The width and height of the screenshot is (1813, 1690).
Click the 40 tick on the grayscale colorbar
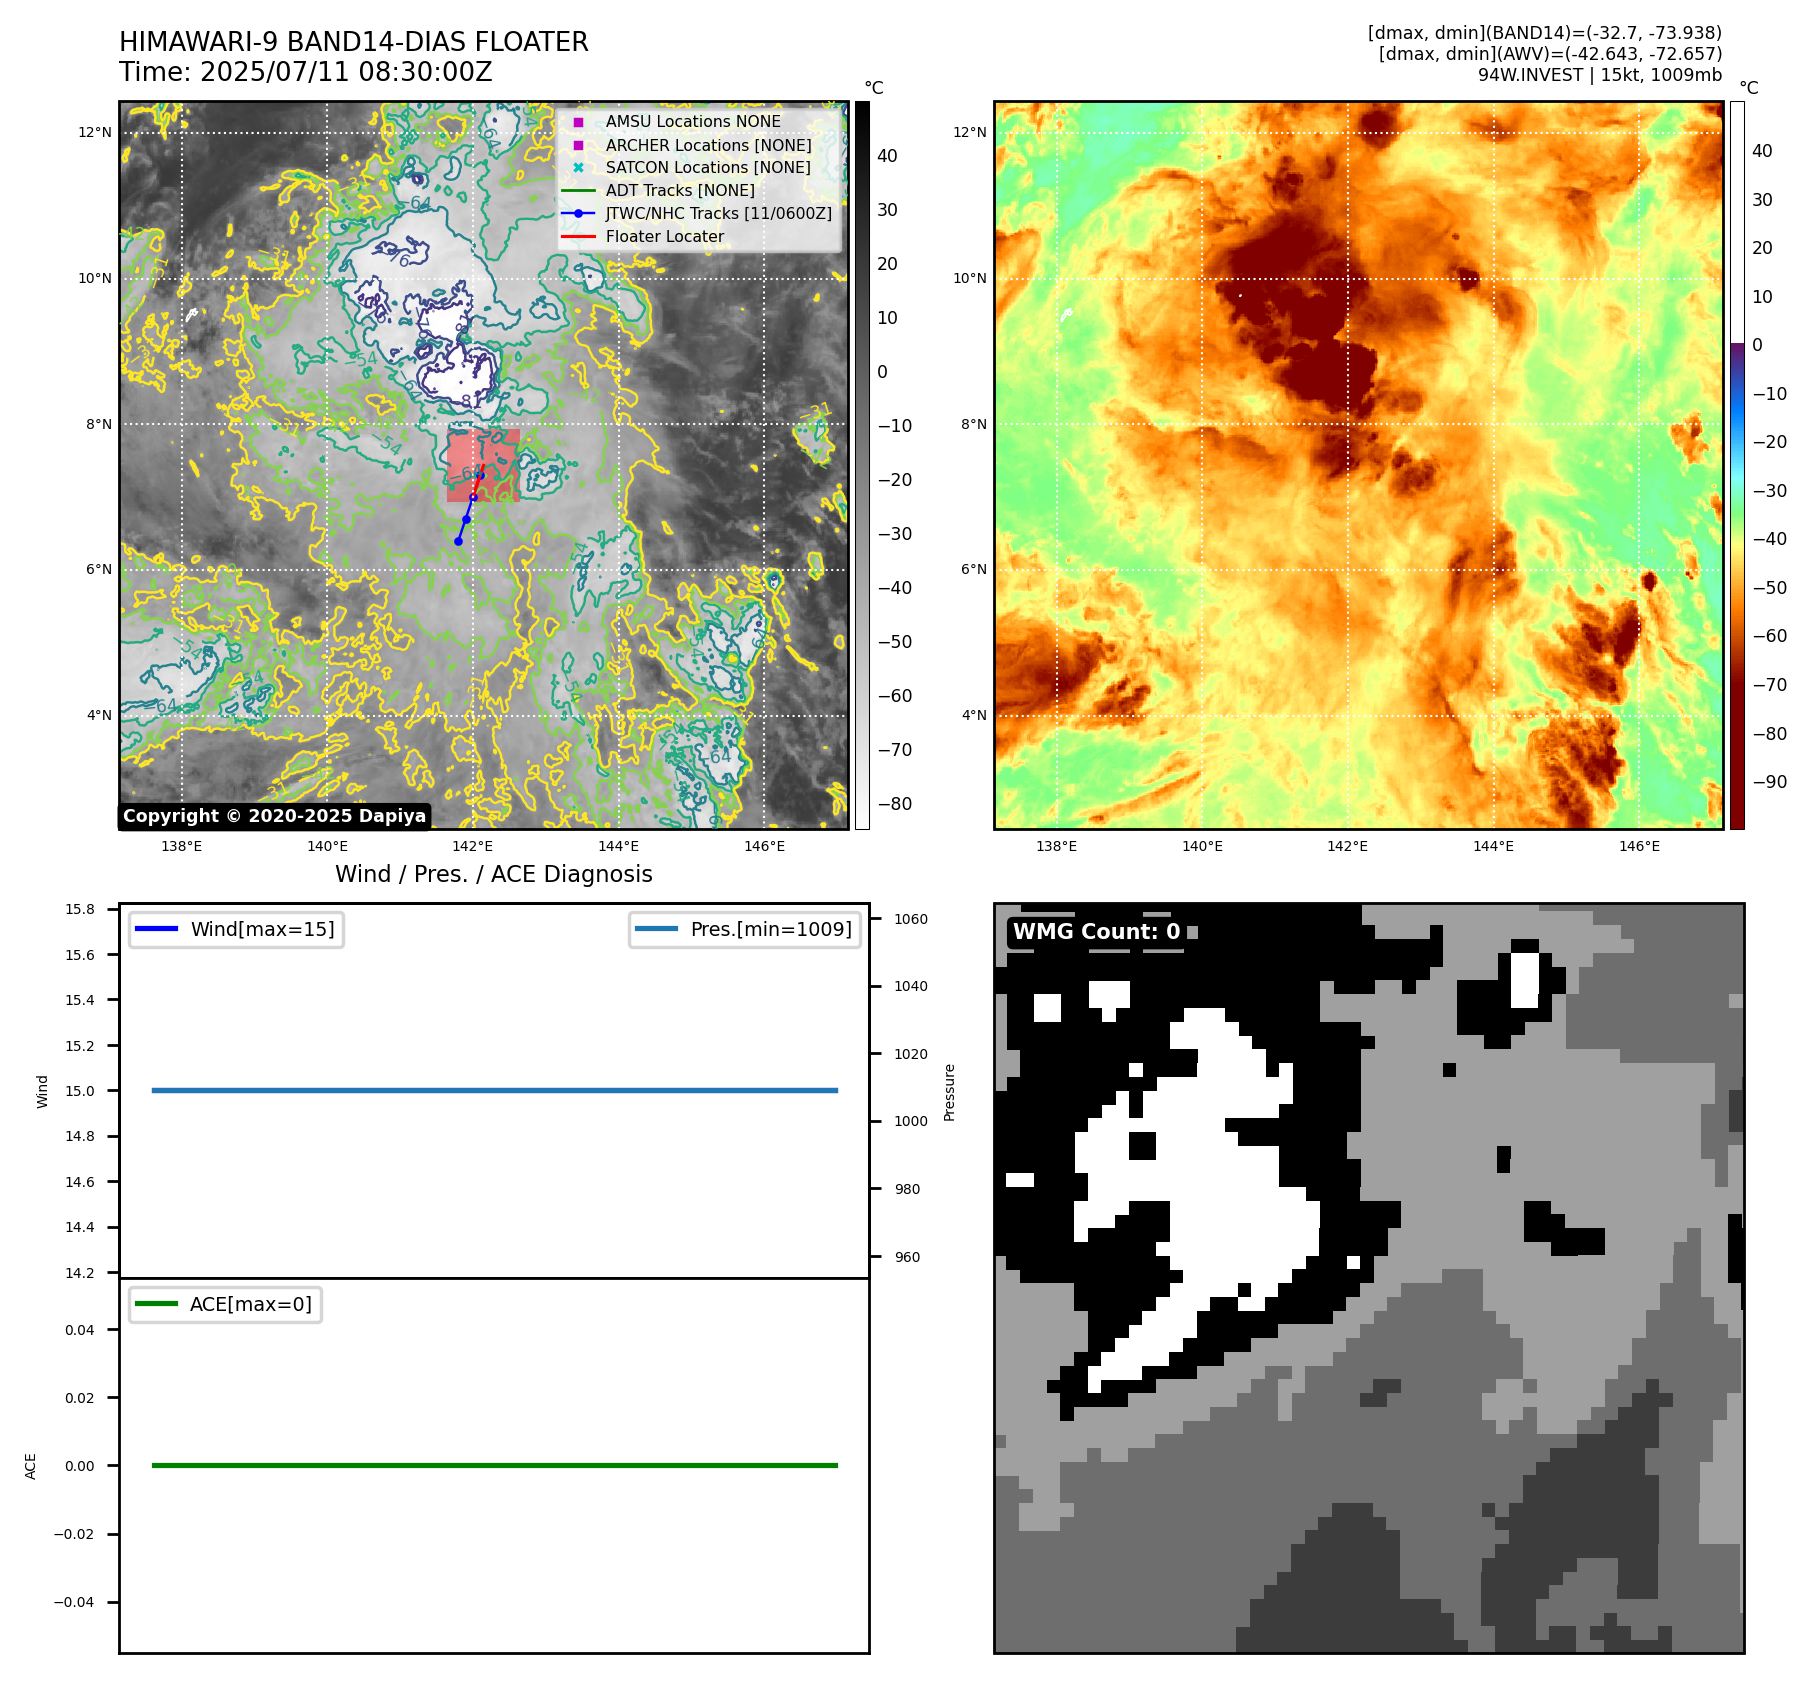click(887, 156)
